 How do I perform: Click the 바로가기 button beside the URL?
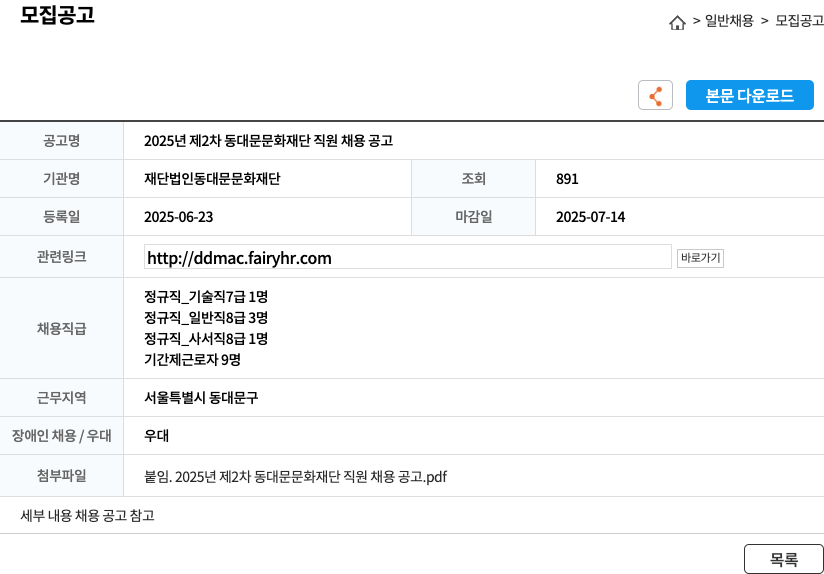(x=701, y=258)
